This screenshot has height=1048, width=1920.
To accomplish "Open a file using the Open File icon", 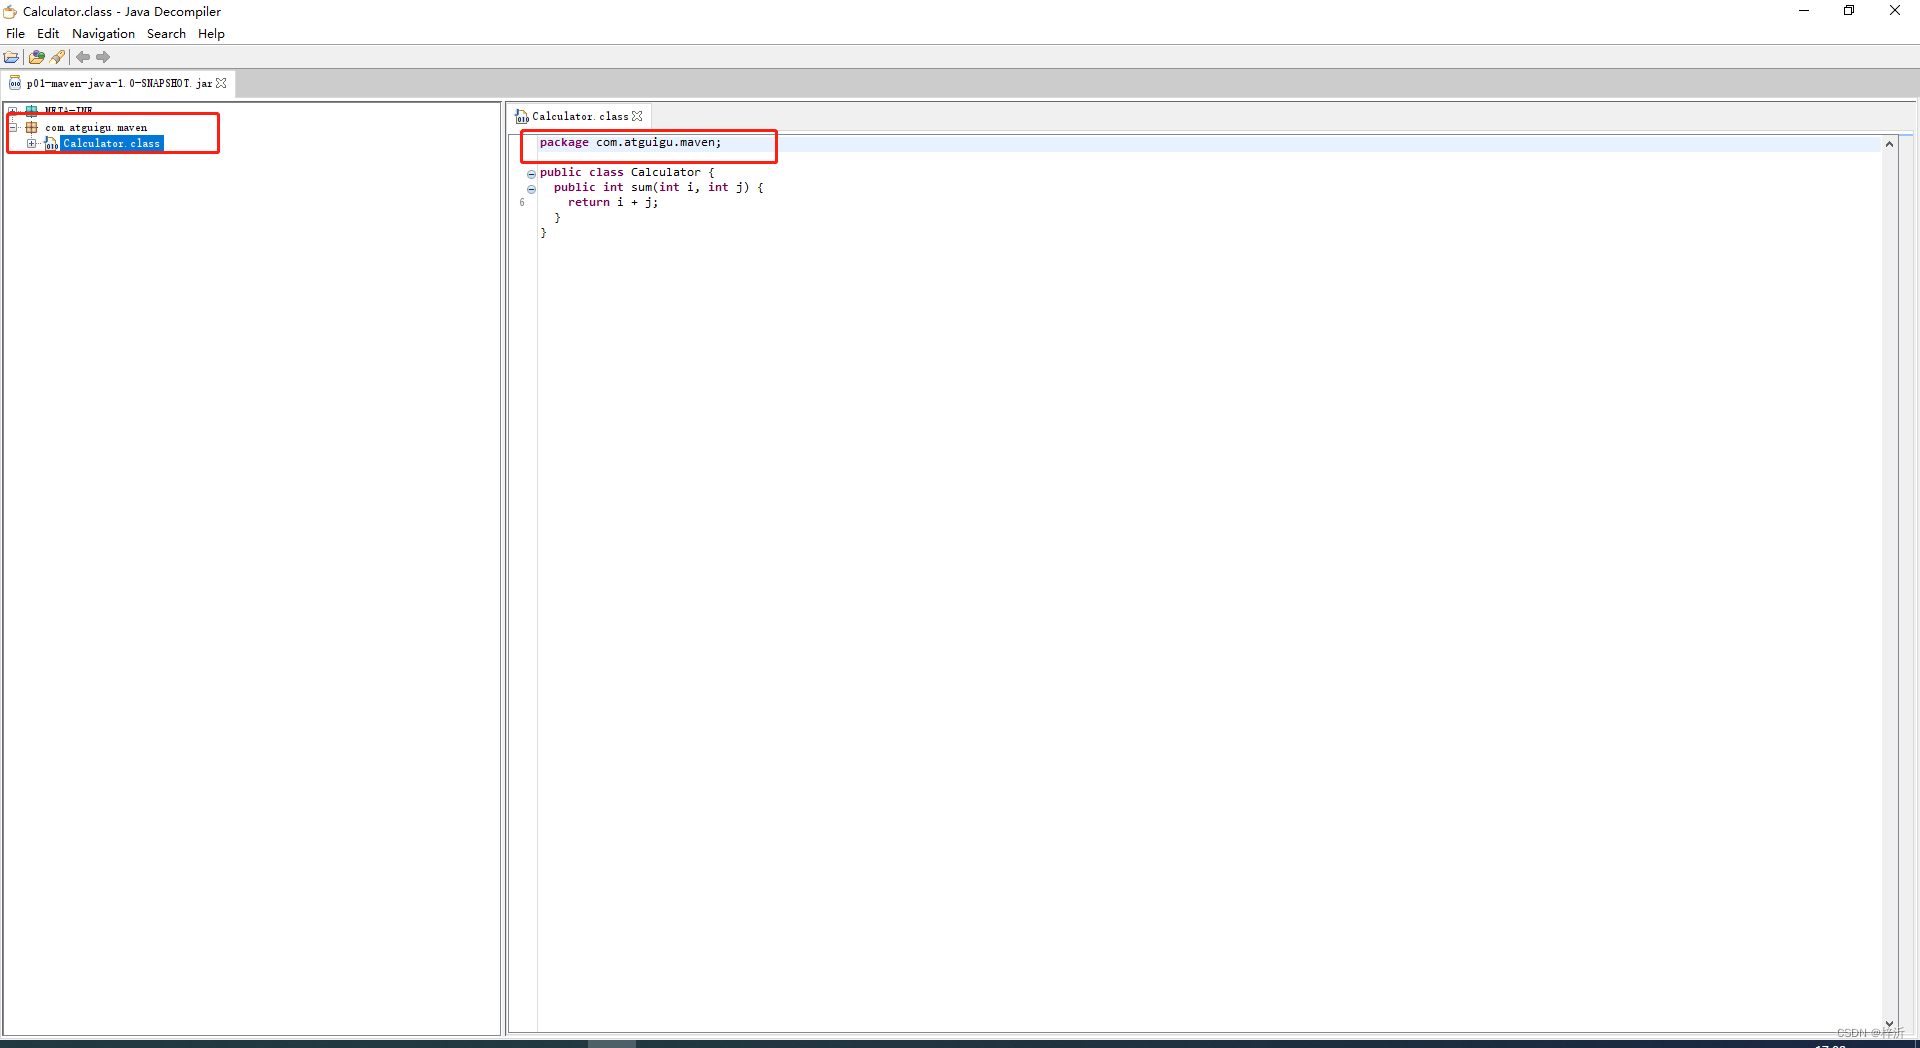I will click(x=11, y=57).
